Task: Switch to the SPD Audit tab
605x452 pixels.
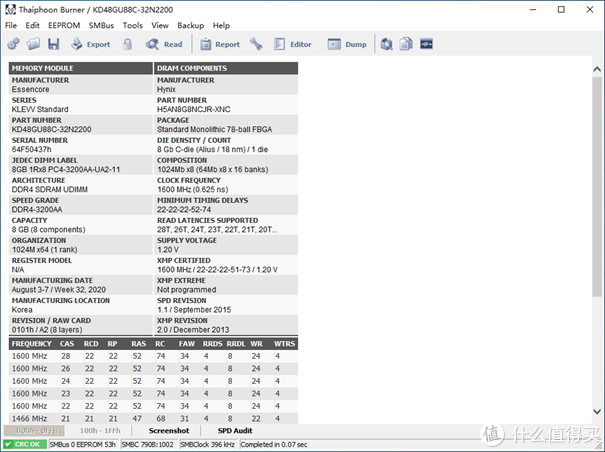Action: [x=235, y=430]
